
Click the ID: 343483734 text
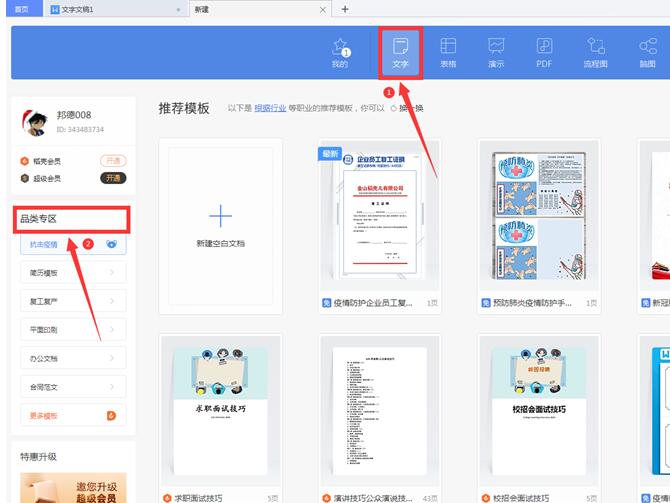click(80, 129)
